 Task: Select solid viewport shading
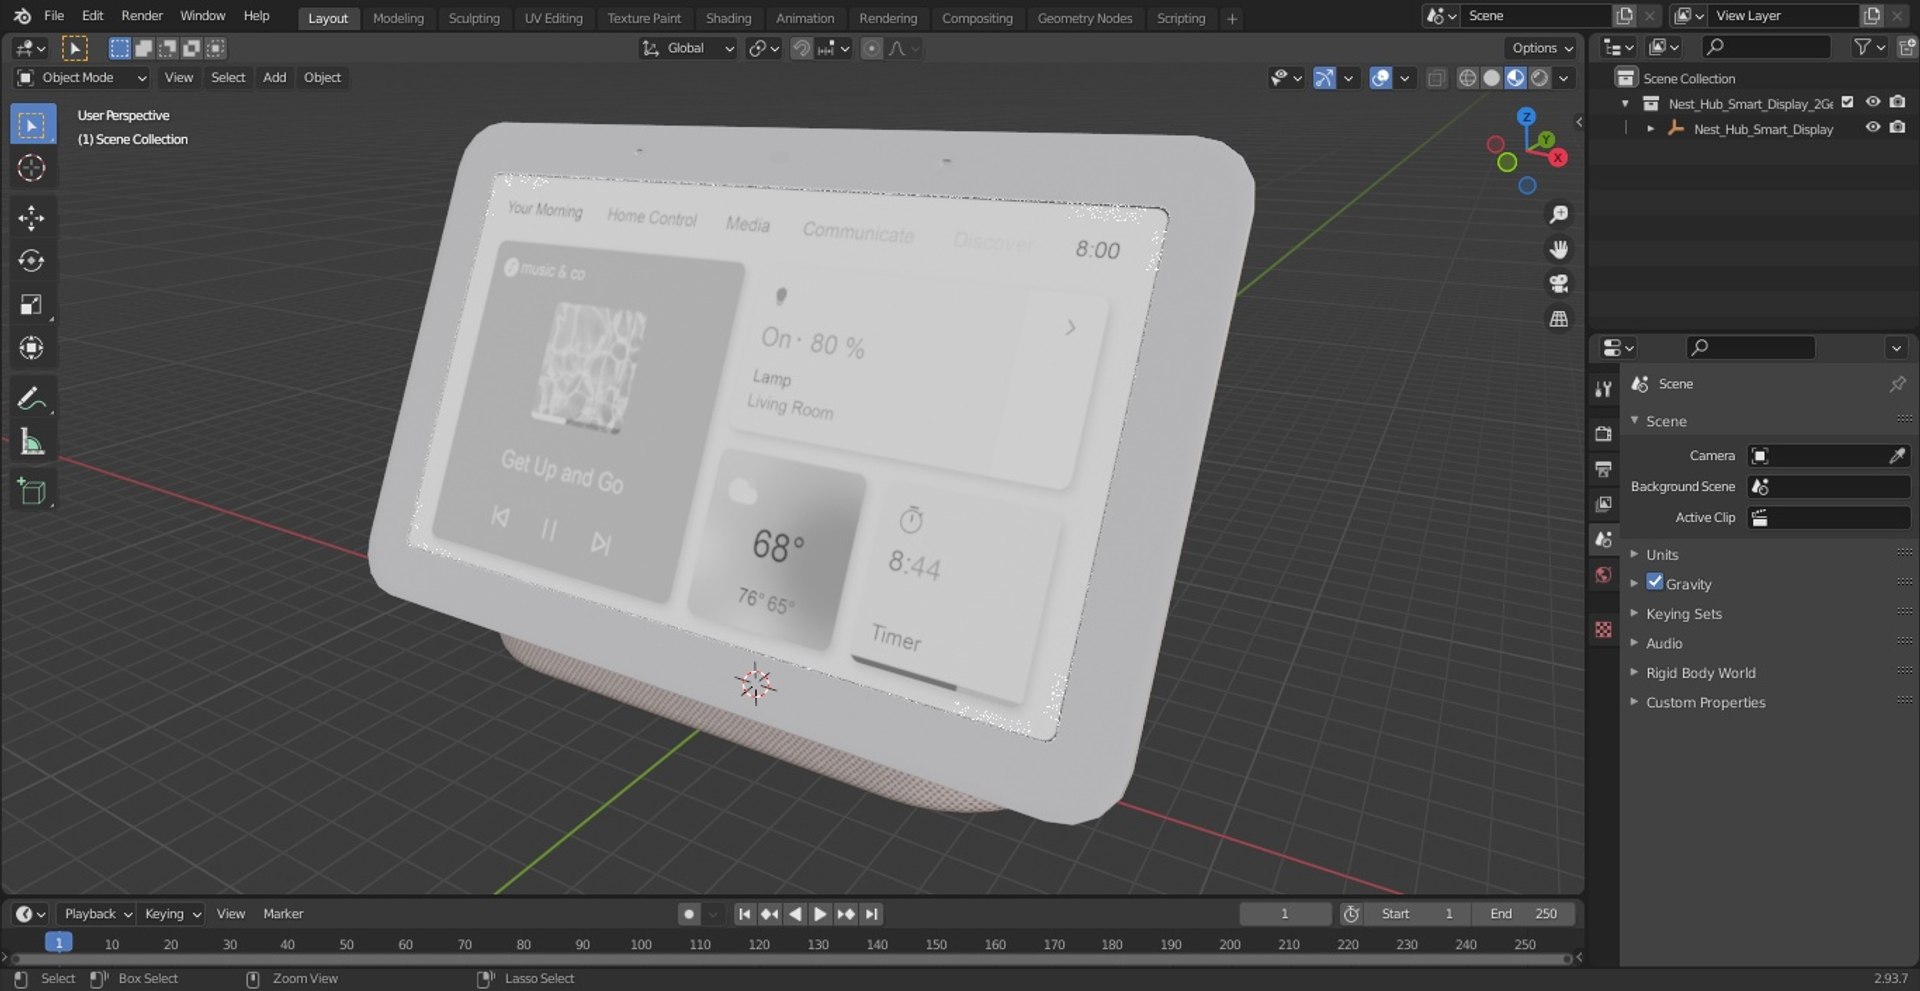click(x=1491, y=78)
